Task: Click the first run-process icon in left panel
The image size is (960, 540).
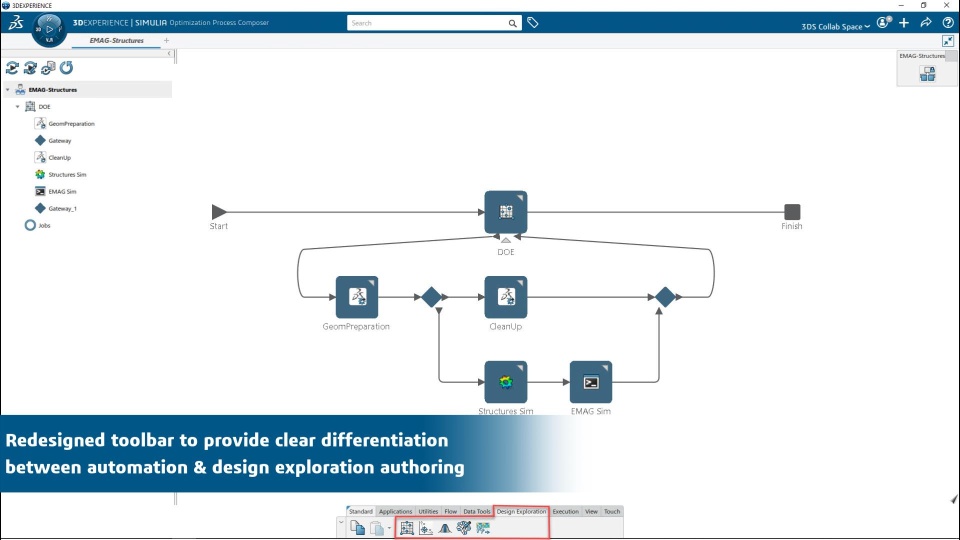Action: pyautogui.click(x=12, y=67)
